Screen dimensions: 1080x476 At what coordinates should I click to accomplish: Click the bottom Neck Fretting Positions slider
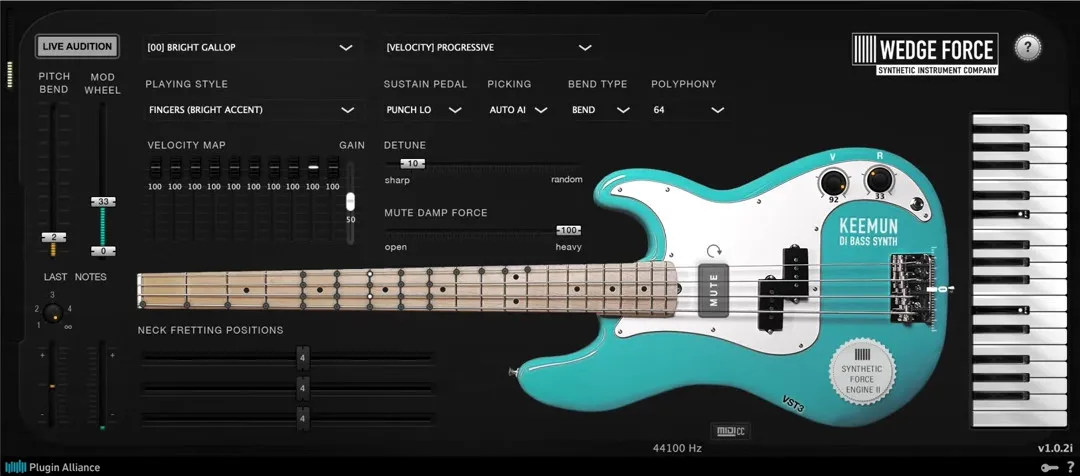click(287, 418)
